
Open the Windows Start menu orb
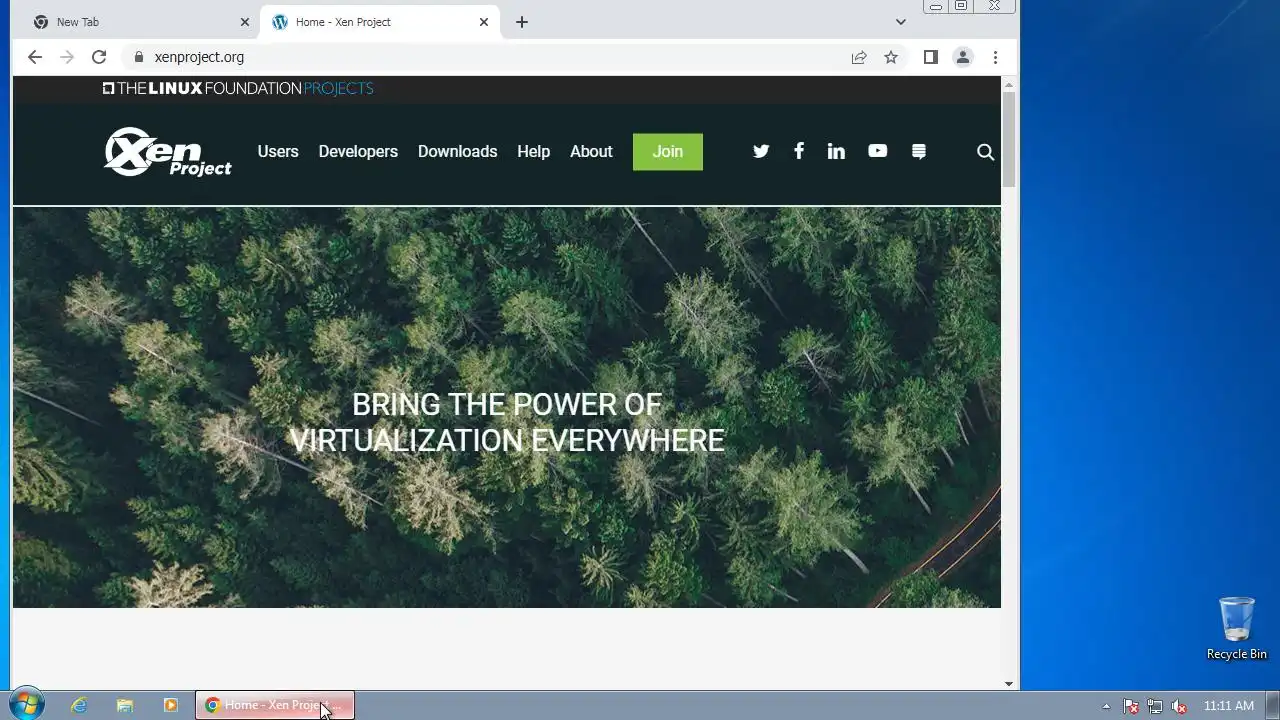tap(25, 704)
